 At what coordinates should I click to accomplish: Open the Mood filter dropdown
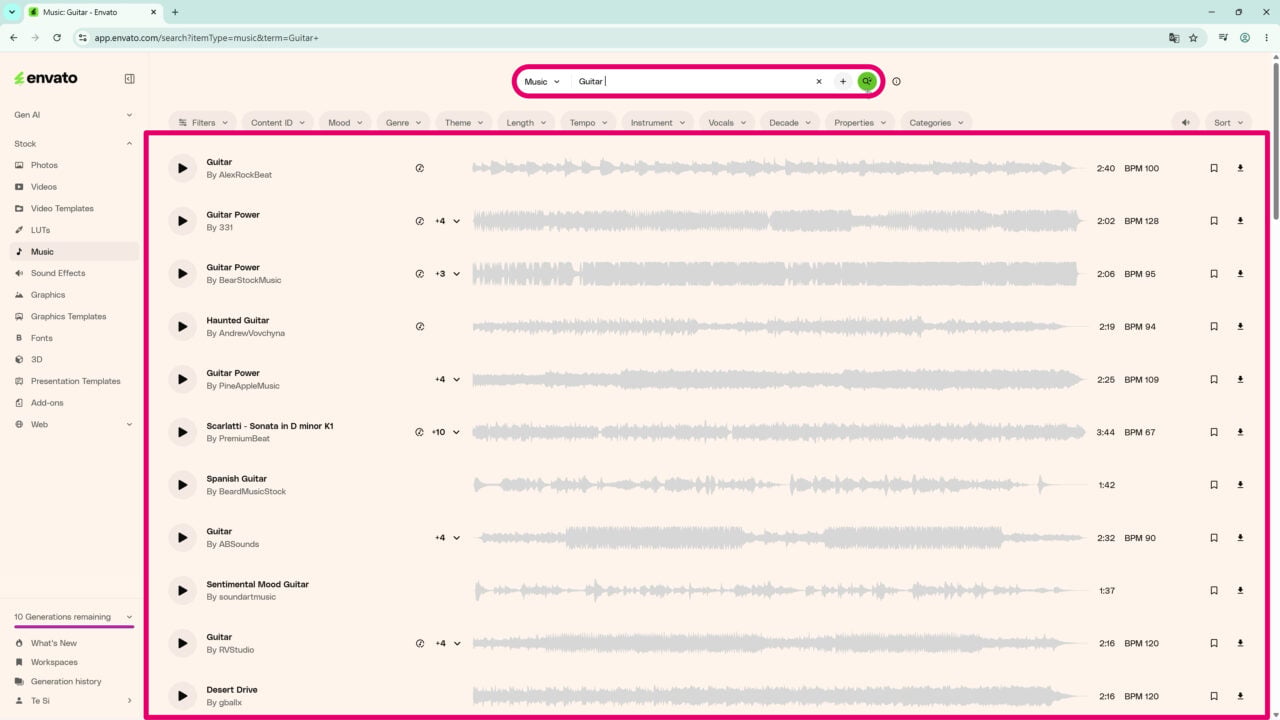pos(346,123)
